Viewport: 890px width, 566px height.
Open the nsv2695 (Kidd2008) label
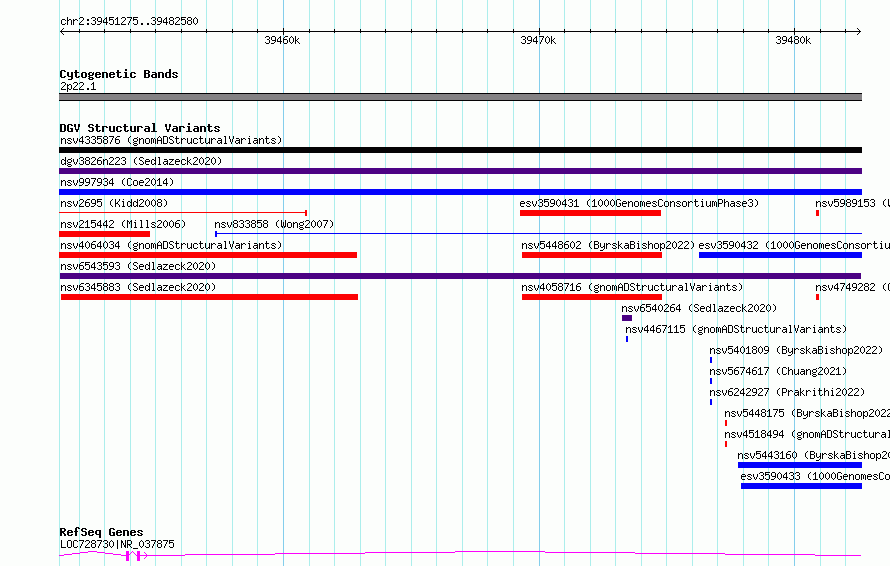(114, 203)
